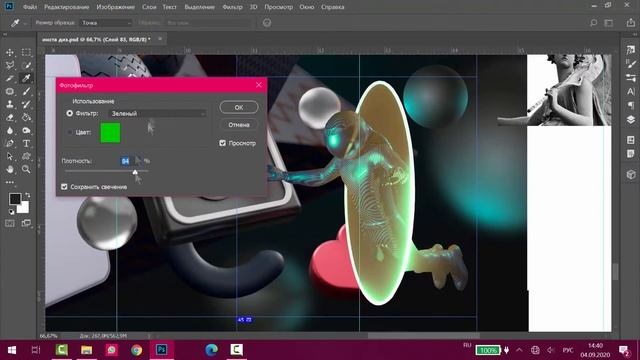The width and height of the screenshot is (640, 360).
Task: Change the screen mode icon
Action: coord(26,223)
